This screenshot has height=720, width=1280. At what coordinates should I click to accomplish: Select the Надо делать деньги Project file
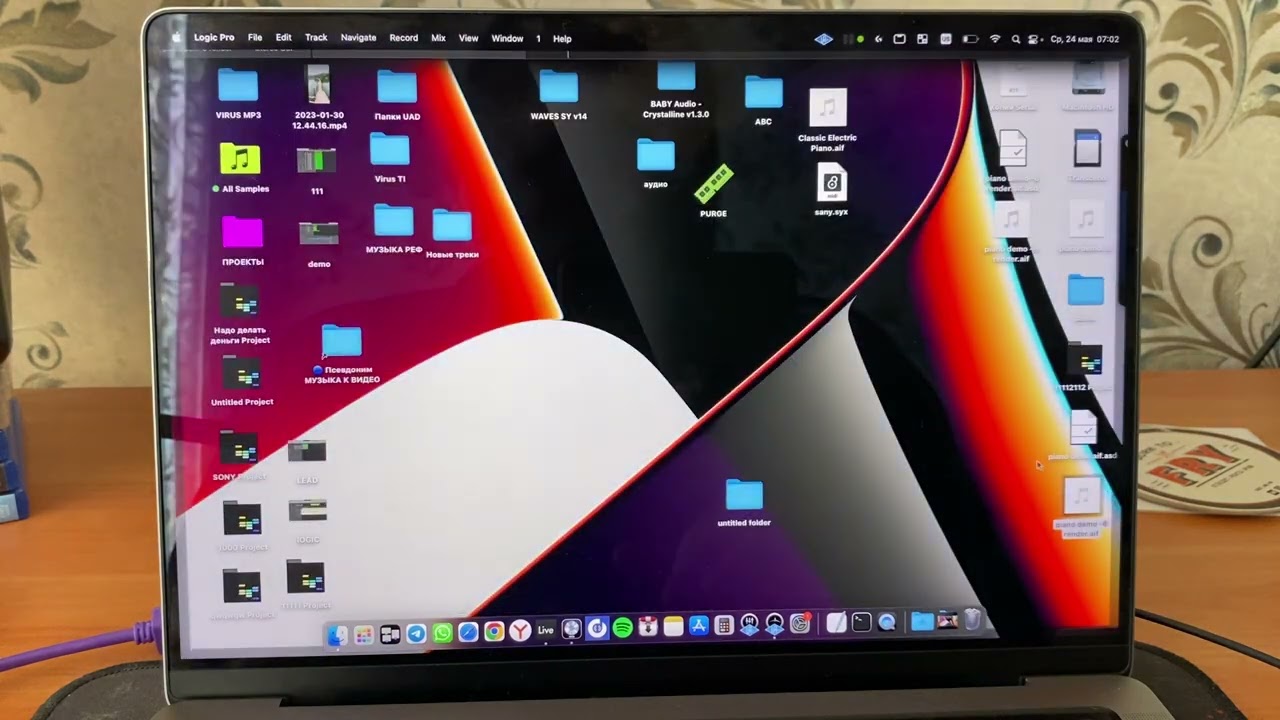point(240,313)
